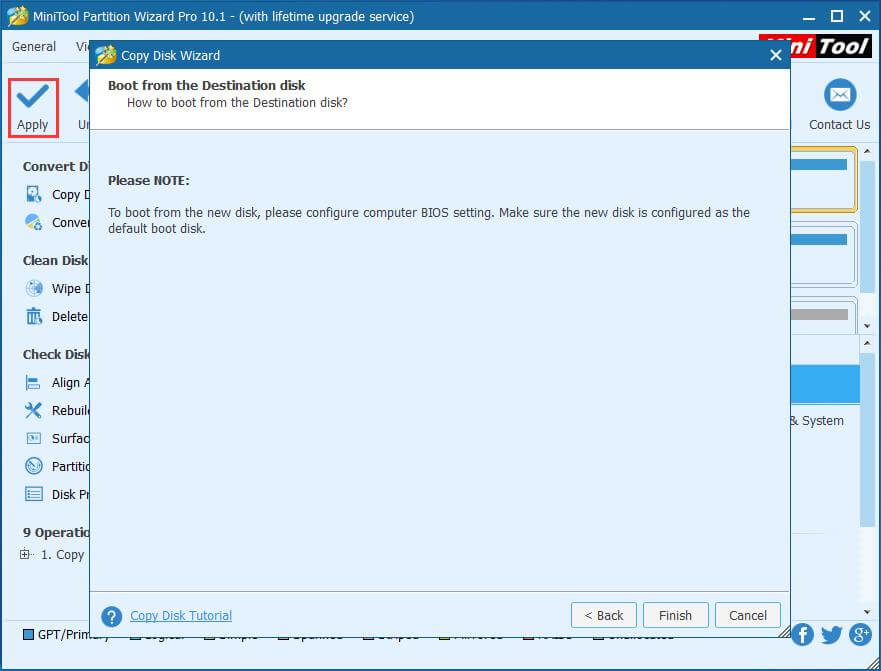Click the help question mark near the tutorial link

112,615
